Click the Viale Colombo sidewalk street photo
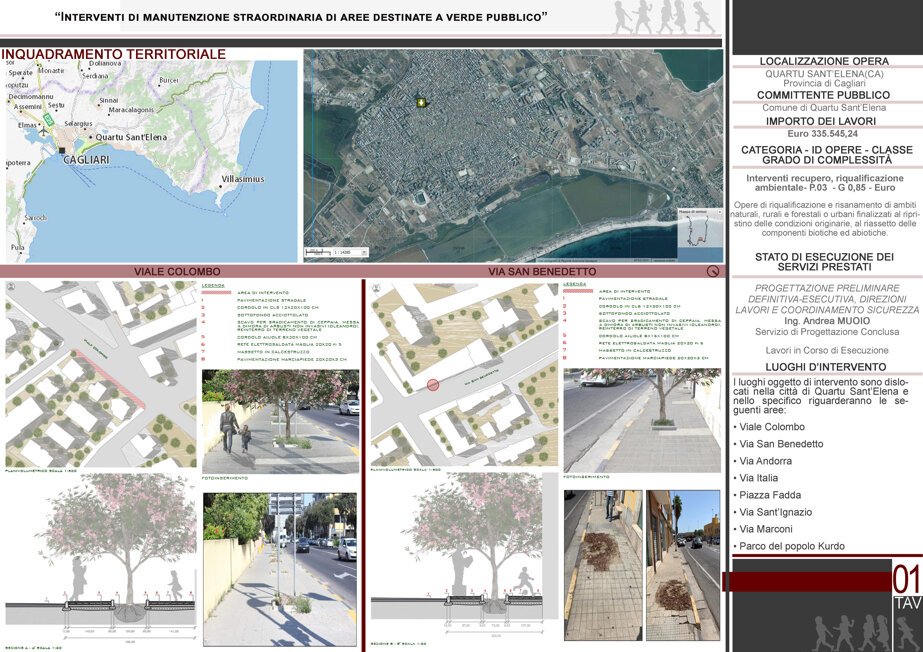The height and width of the screenshot is (652, 923). click(x=280, y=570)
